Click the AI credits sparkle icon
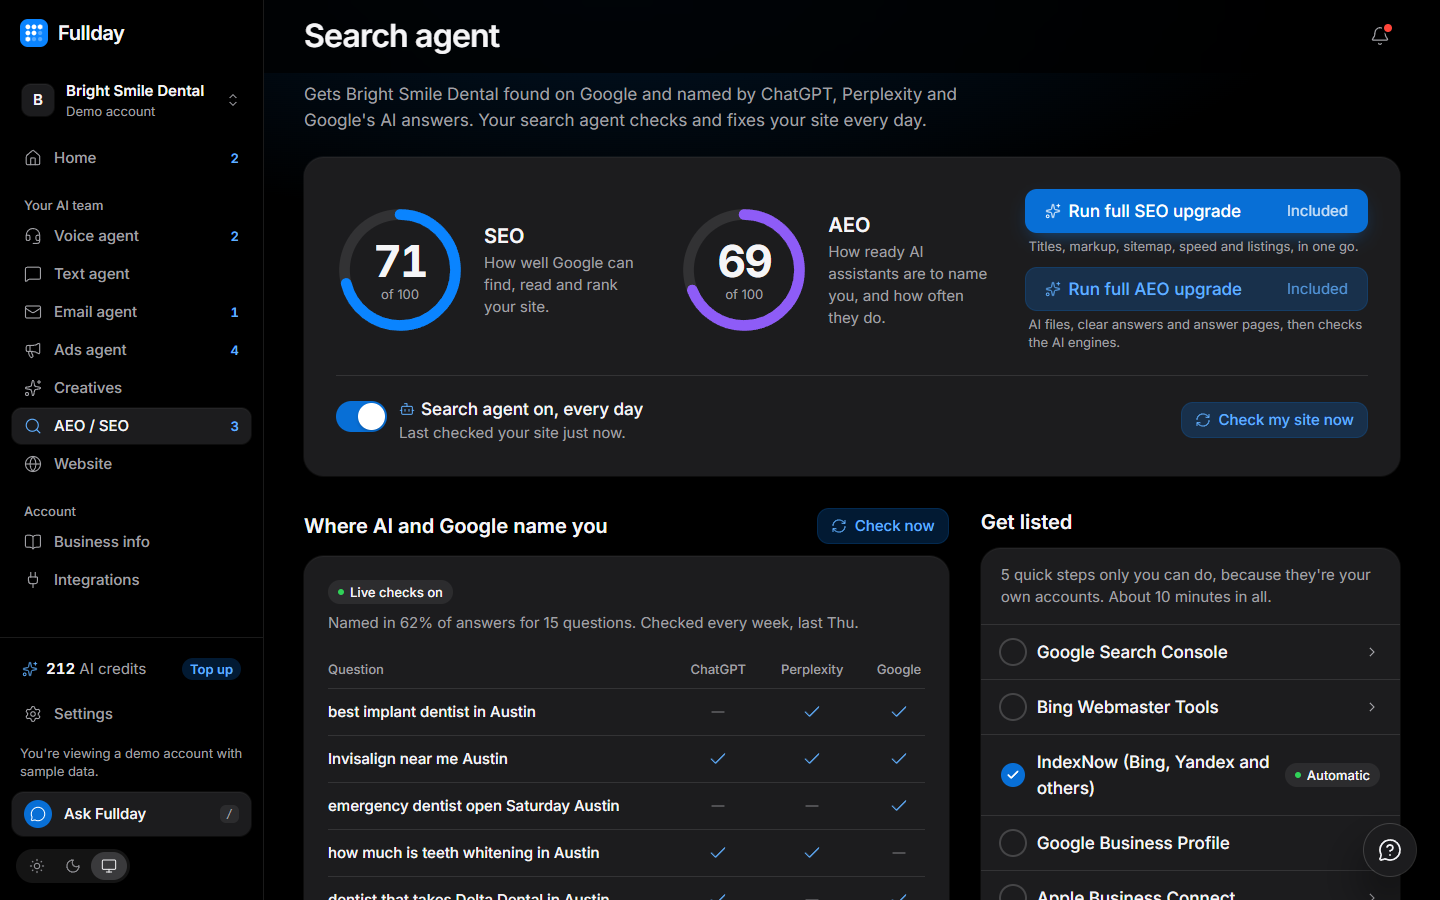Image resolution: width=1440 pixels, height=900 pixels. point(31,669)
